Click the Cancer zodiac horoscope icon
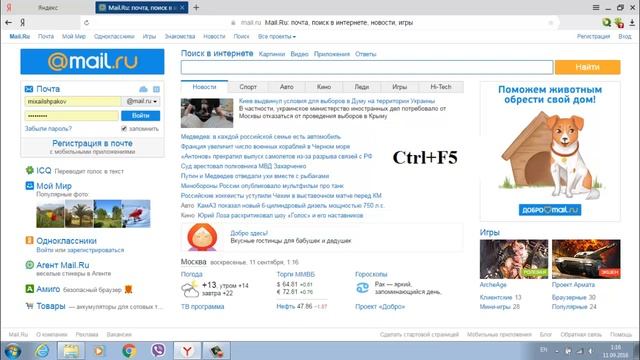 click(x=362, y=288)
